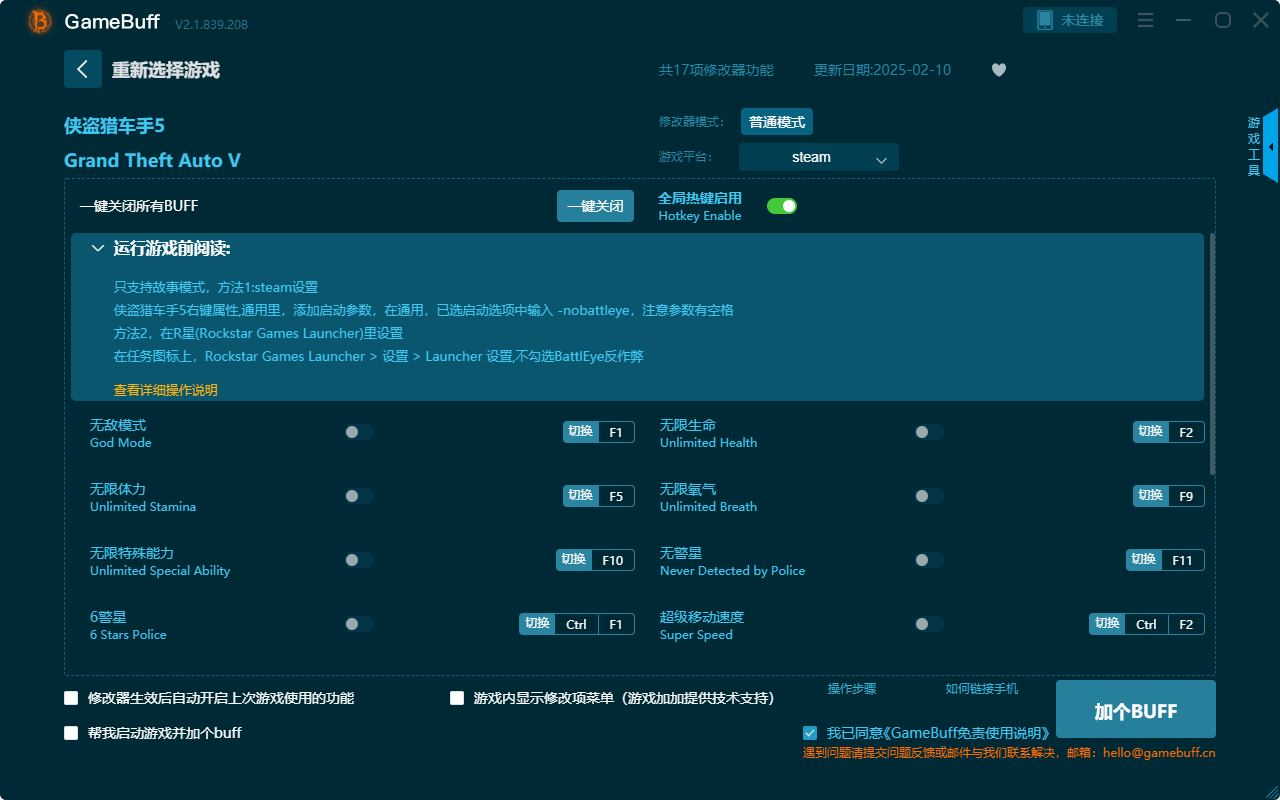
Task: Click the heart favorite icon
Action: coord(998,70)
